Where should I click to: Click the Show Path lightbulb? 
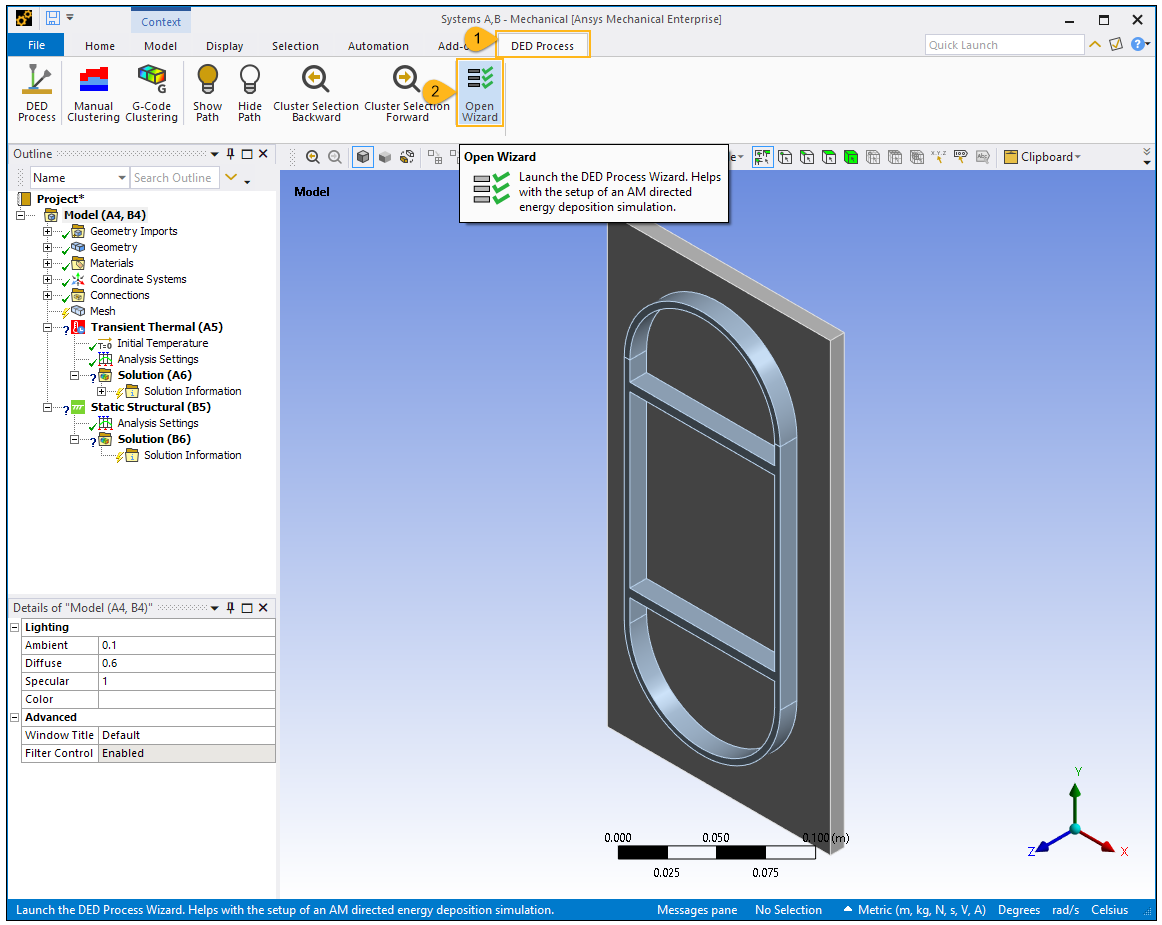[x=207, y=92]
